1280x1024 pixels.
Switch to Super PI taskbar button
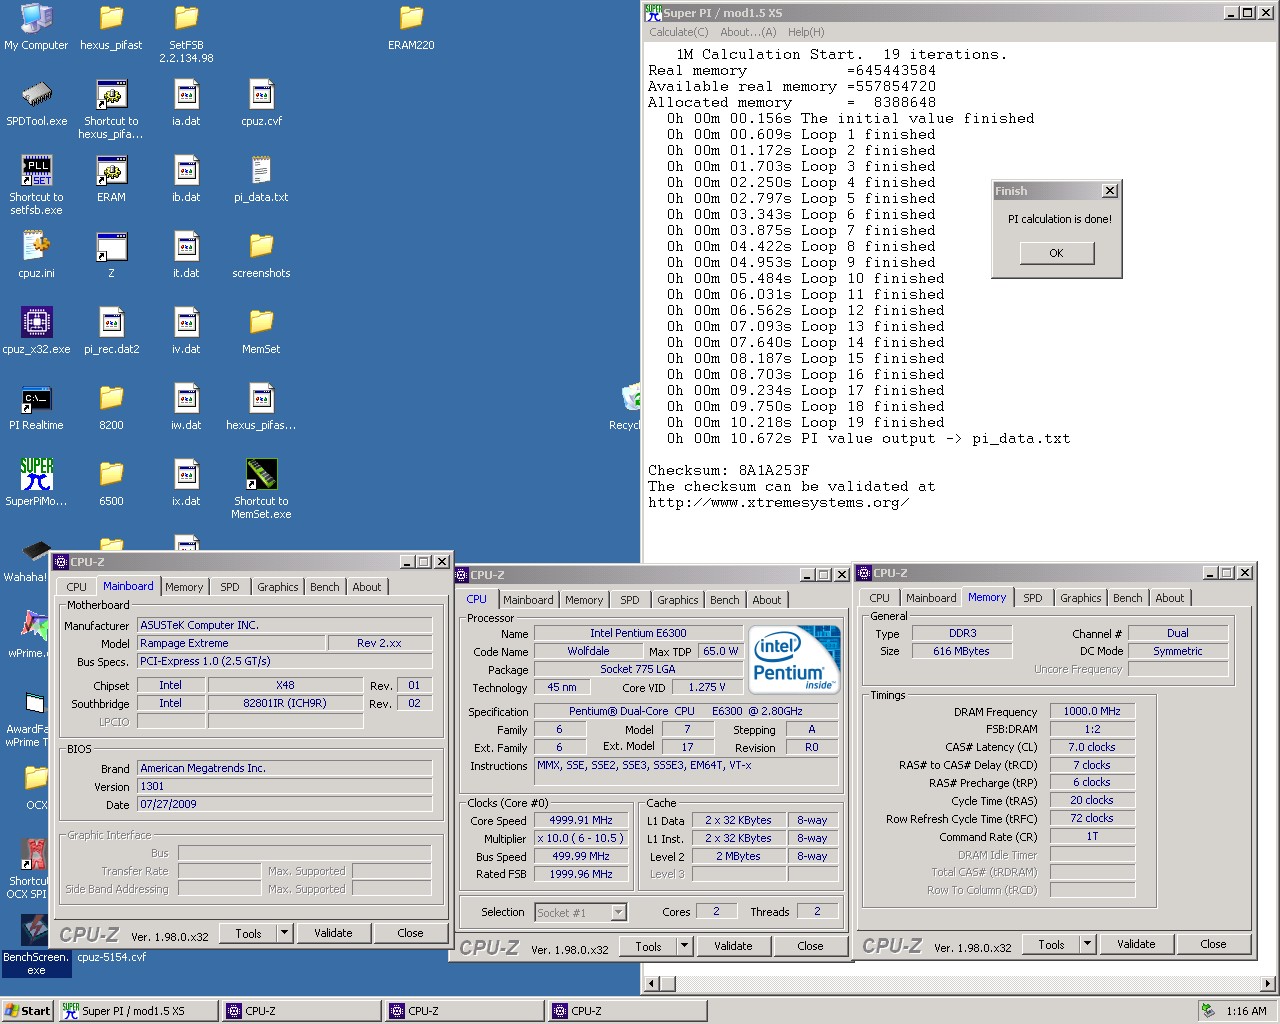pos(137,1011)
